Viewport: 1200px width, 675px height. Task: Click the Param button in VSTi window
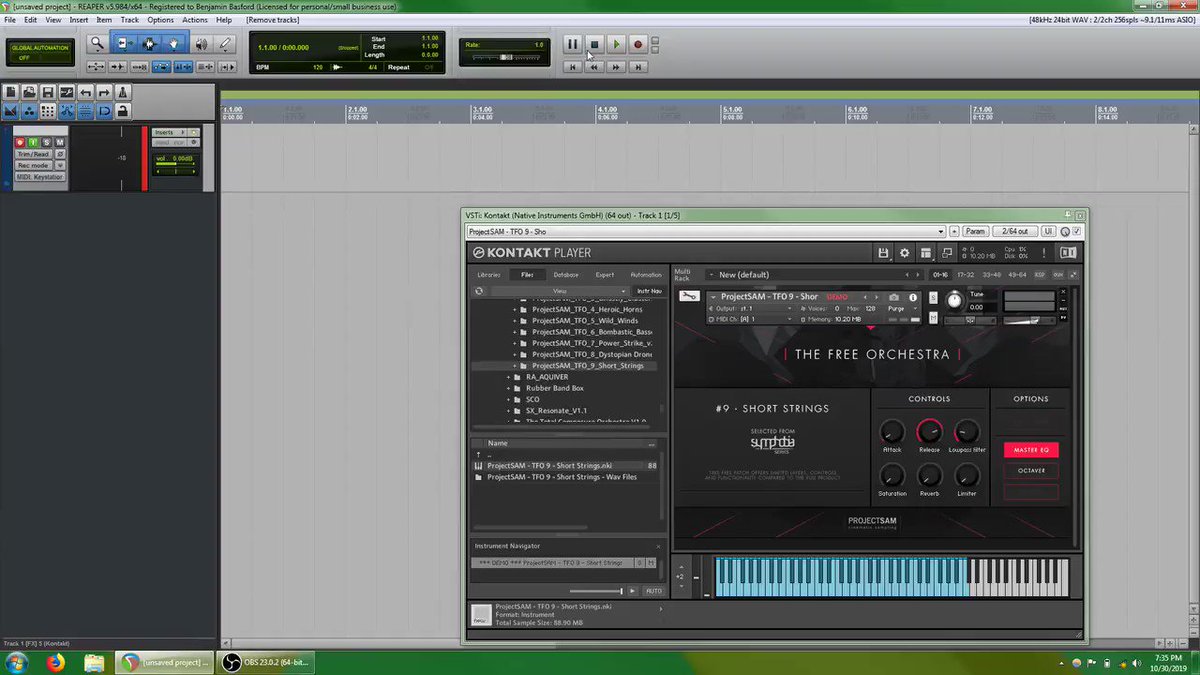tap(975, 231)
